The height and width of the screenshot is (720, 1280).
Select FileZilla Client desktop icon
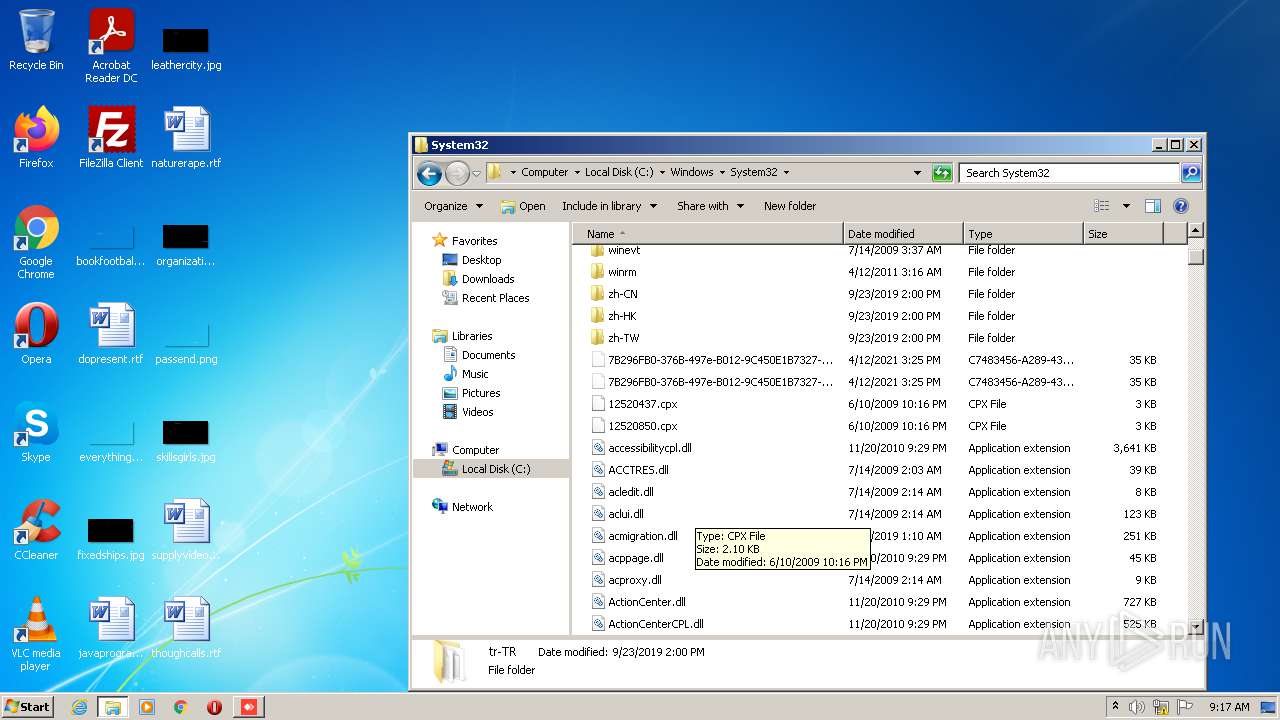point(111,138)
